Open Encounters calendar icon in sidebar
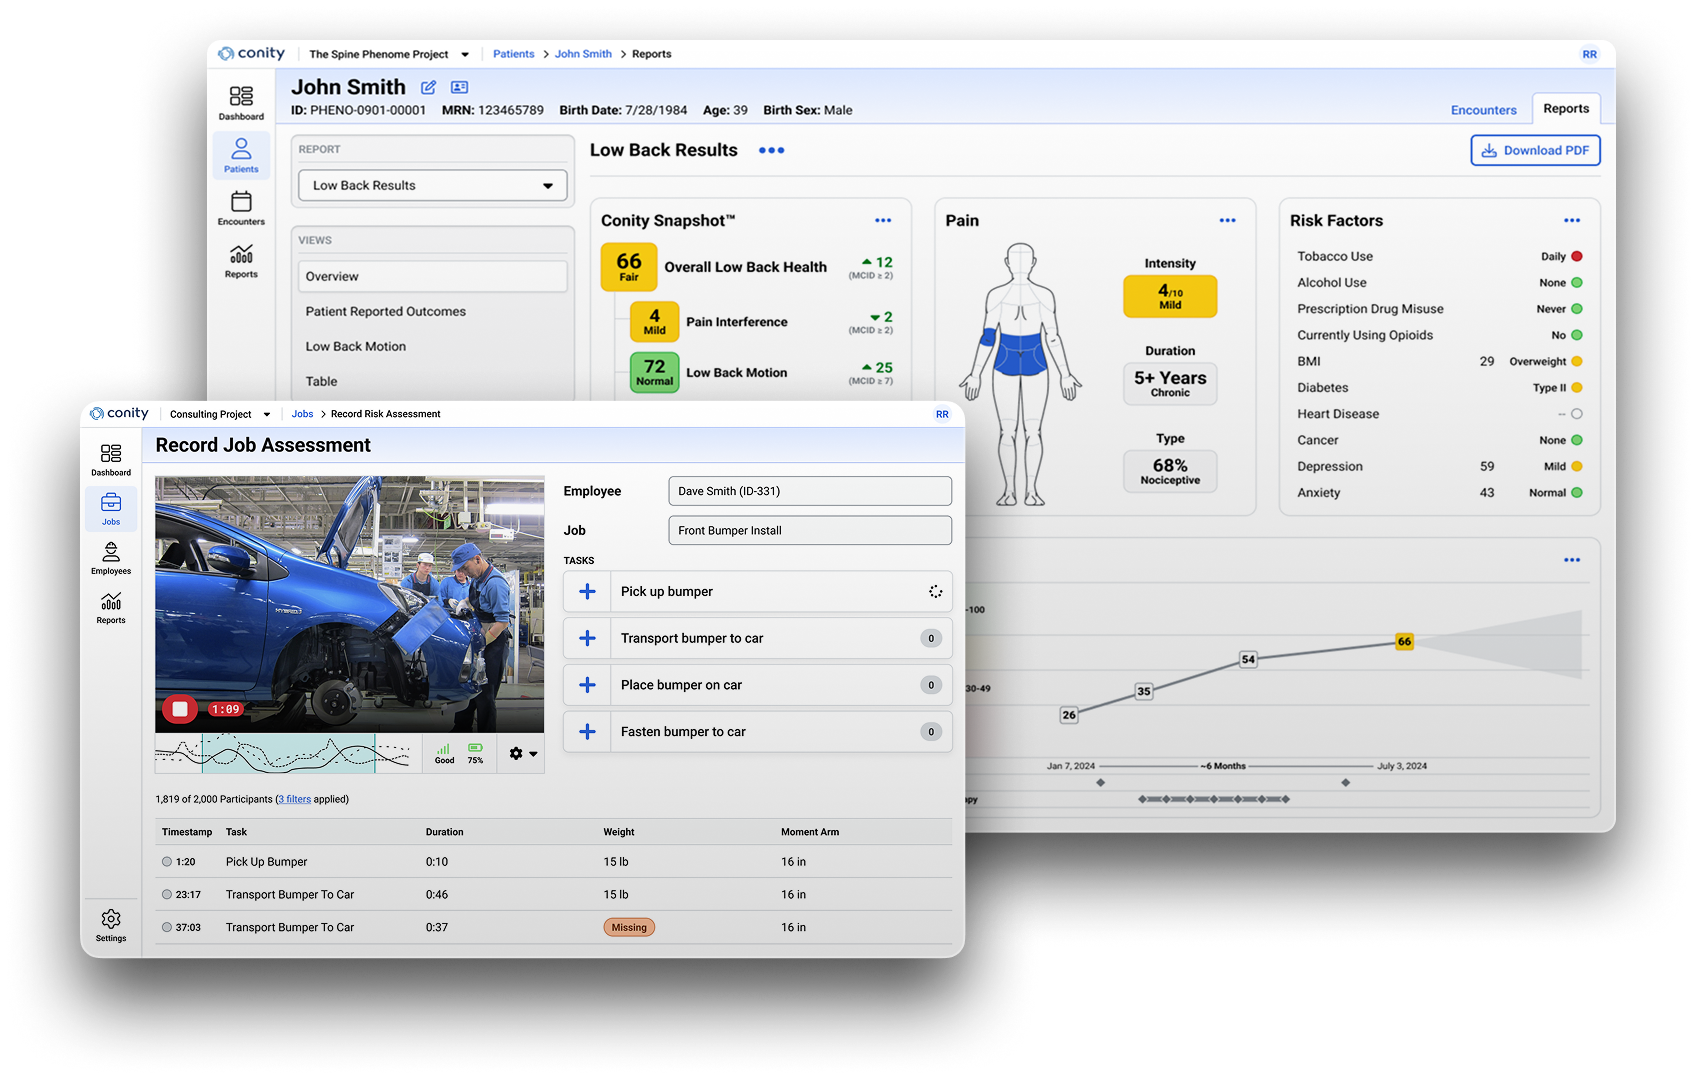The image size is (1696, 1079). [x=241, y=208]
